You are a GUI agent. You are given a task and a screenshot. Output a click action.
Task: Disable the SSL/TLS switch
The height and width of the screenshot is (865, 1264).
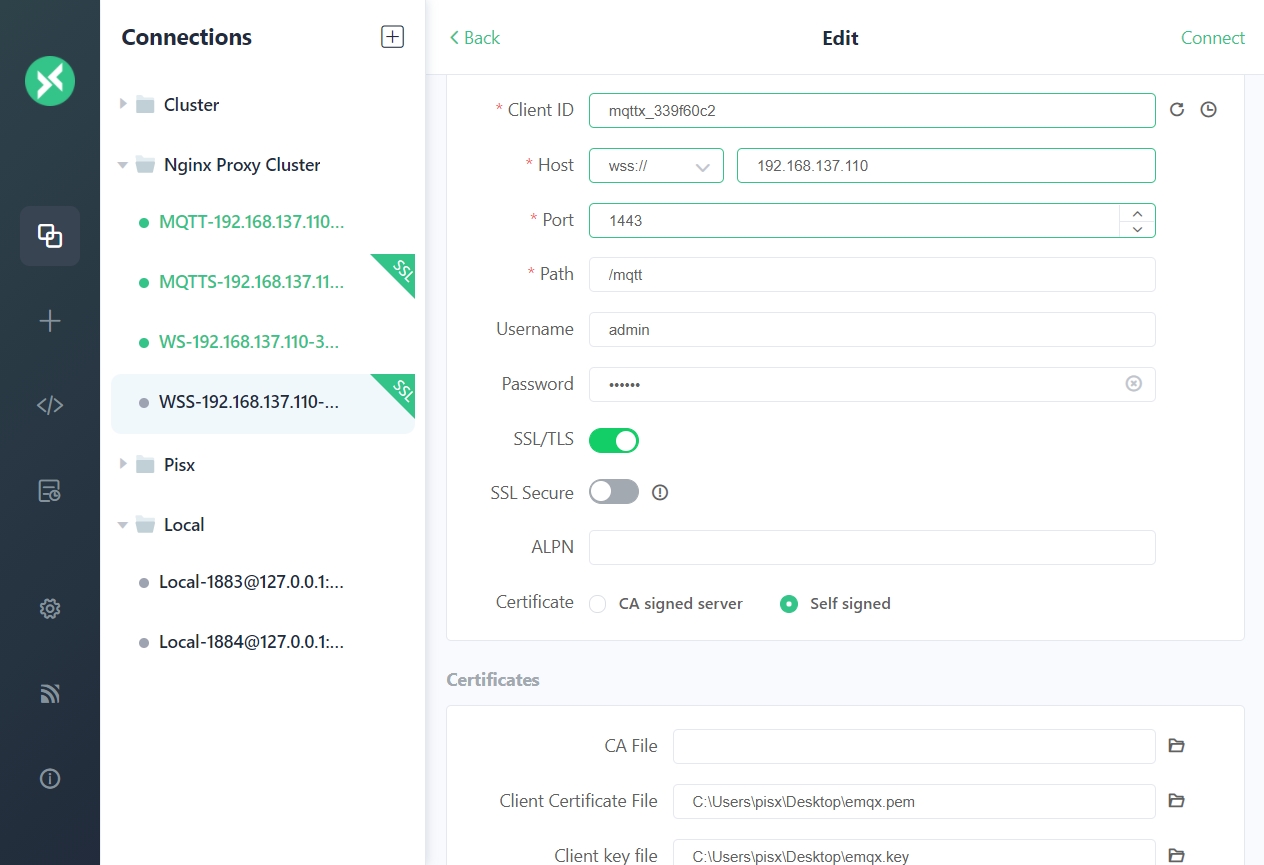pos(614,440)
